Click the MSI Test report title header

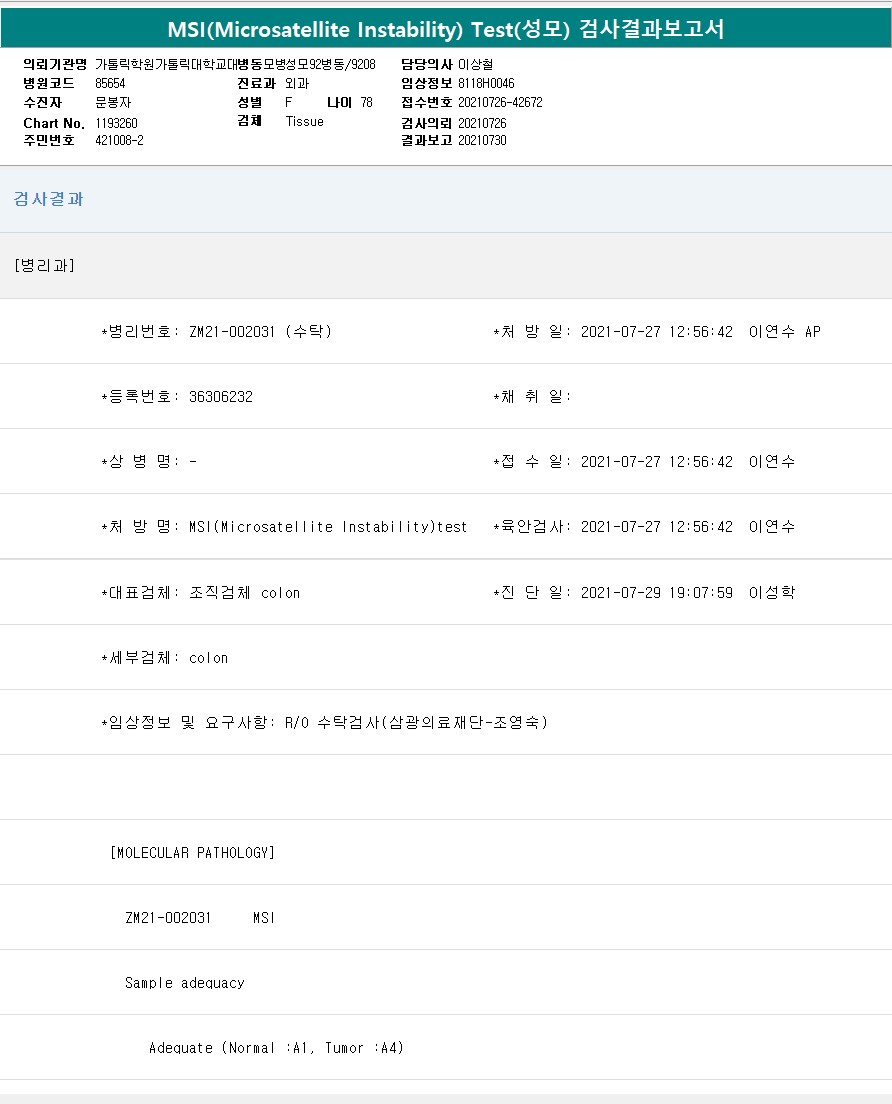point(446,29)
